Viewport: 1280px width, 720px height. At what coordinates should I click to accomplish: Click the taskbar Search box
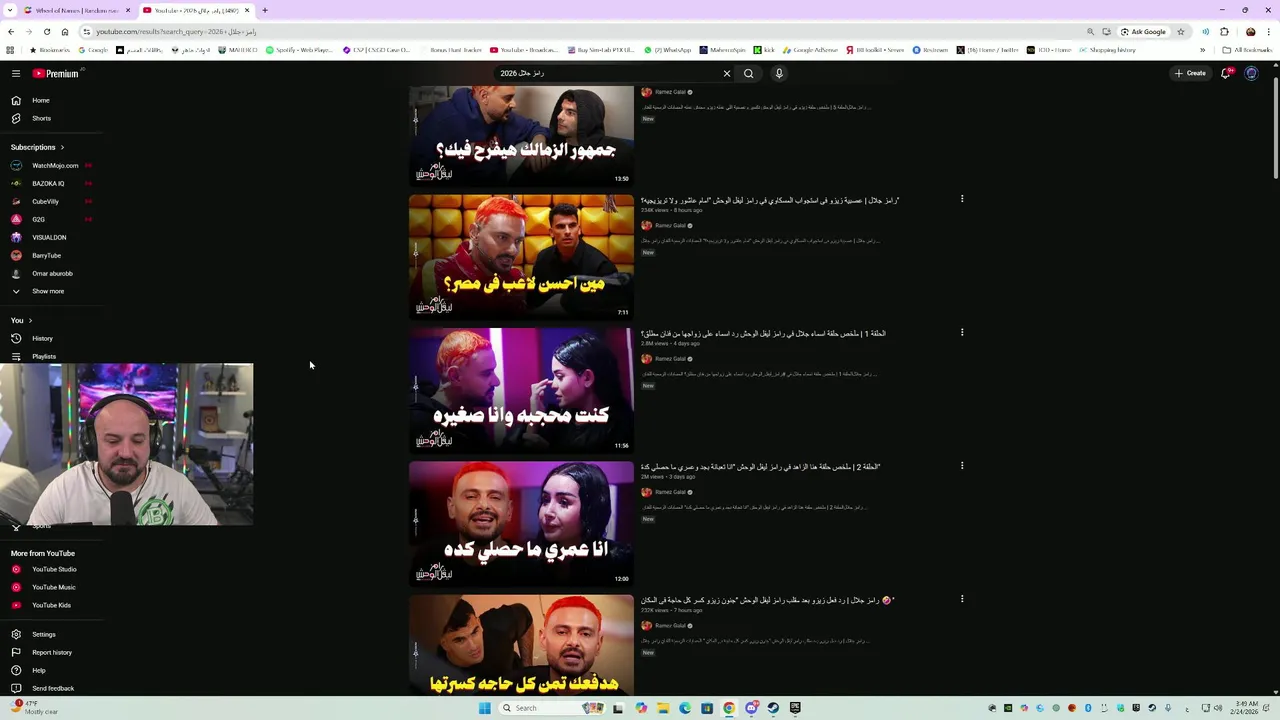[x=553, y=708]
